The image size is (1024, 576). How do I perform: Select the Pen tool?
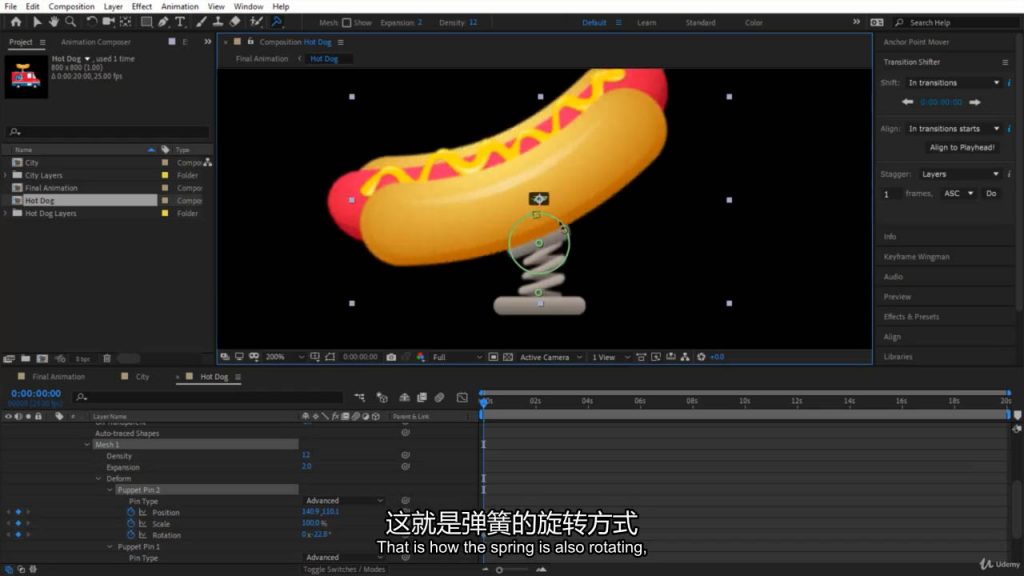(163, 21)
